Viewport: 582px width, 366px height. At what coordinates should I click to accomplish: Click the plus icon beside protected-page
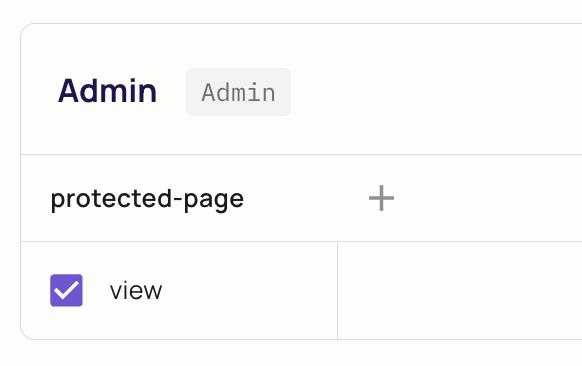coord(381,198)
